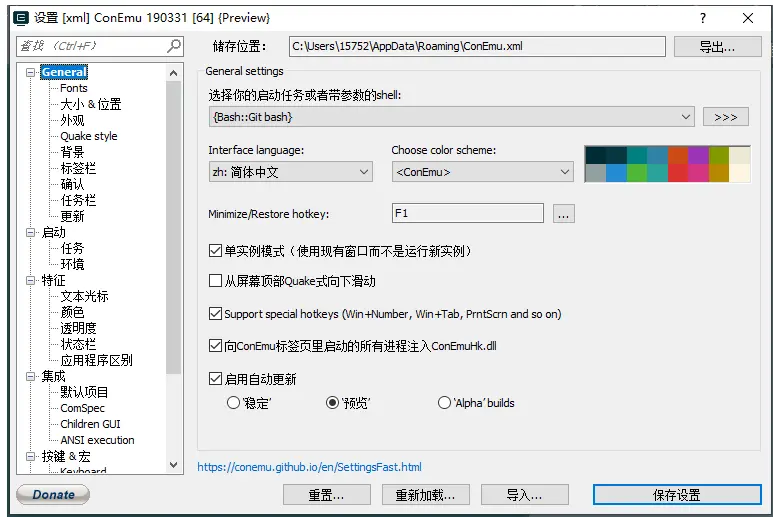This screenshot has height=517, width=773.
Task: Open the 任务 settings page
Action: [72, 248]
